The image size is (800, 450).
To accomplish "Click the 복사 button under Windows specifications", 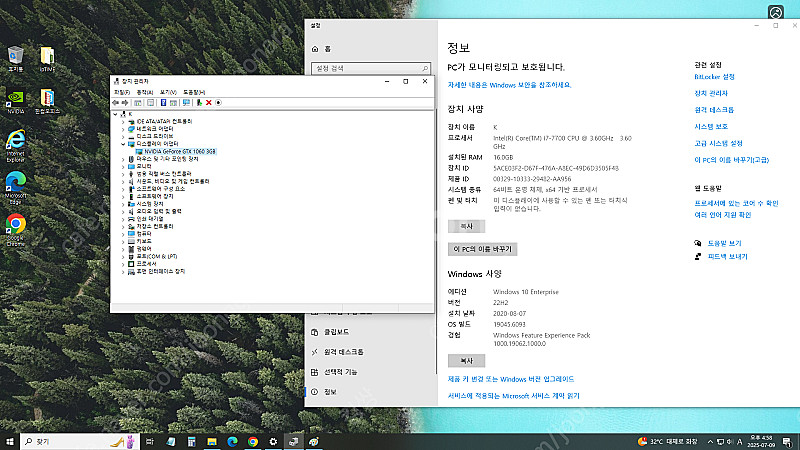I will 466,361.
